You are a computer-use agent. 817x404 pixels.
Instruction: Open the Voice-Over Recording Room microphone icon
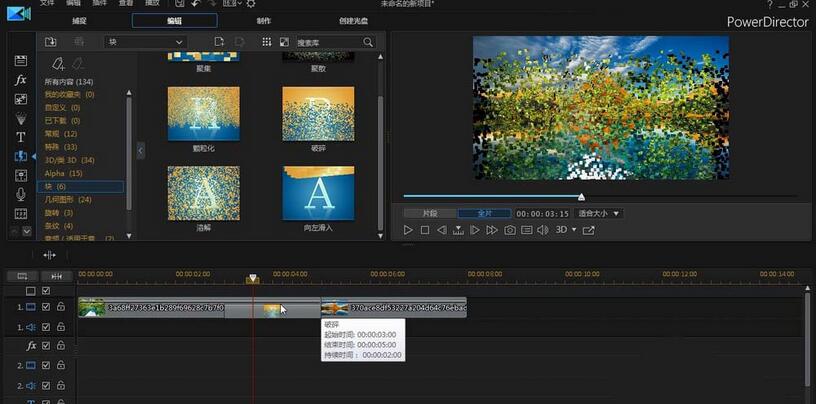coord(20,194)
